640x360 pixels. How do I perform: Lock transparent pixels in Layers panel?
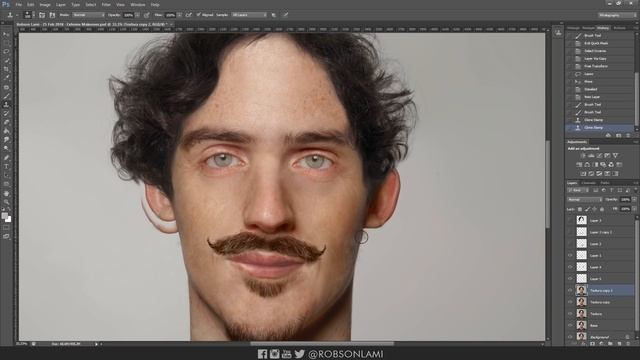tap(580, 209)
